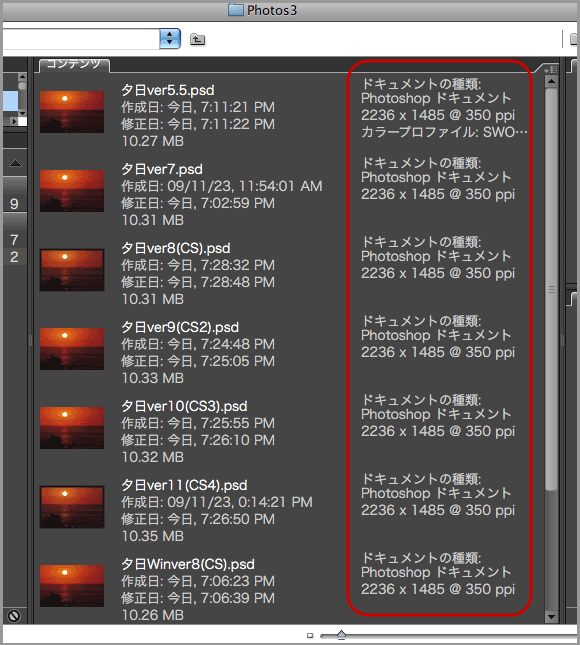Screen dimensions: 580x645
Task: Click the Photos3 folder icon in title bar
Action: 236,10
